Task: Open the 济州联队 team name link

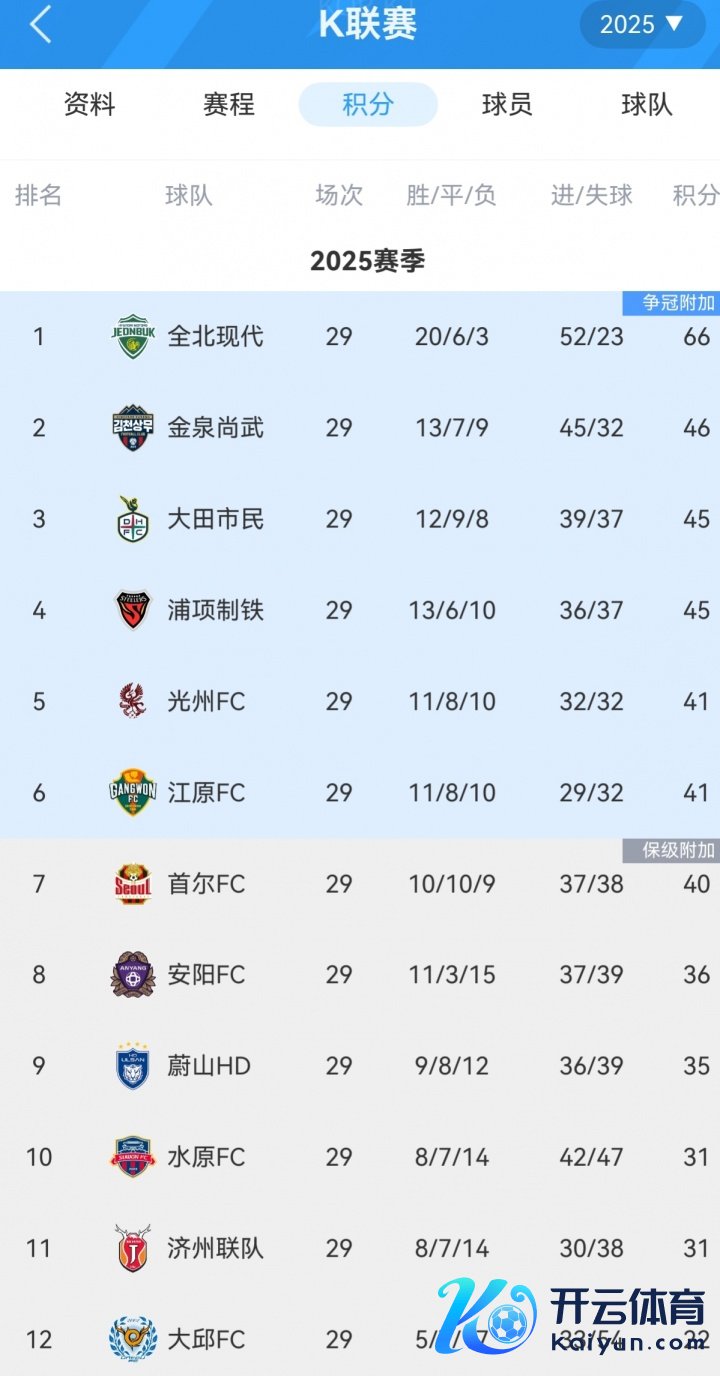Action: (215, 1248)
